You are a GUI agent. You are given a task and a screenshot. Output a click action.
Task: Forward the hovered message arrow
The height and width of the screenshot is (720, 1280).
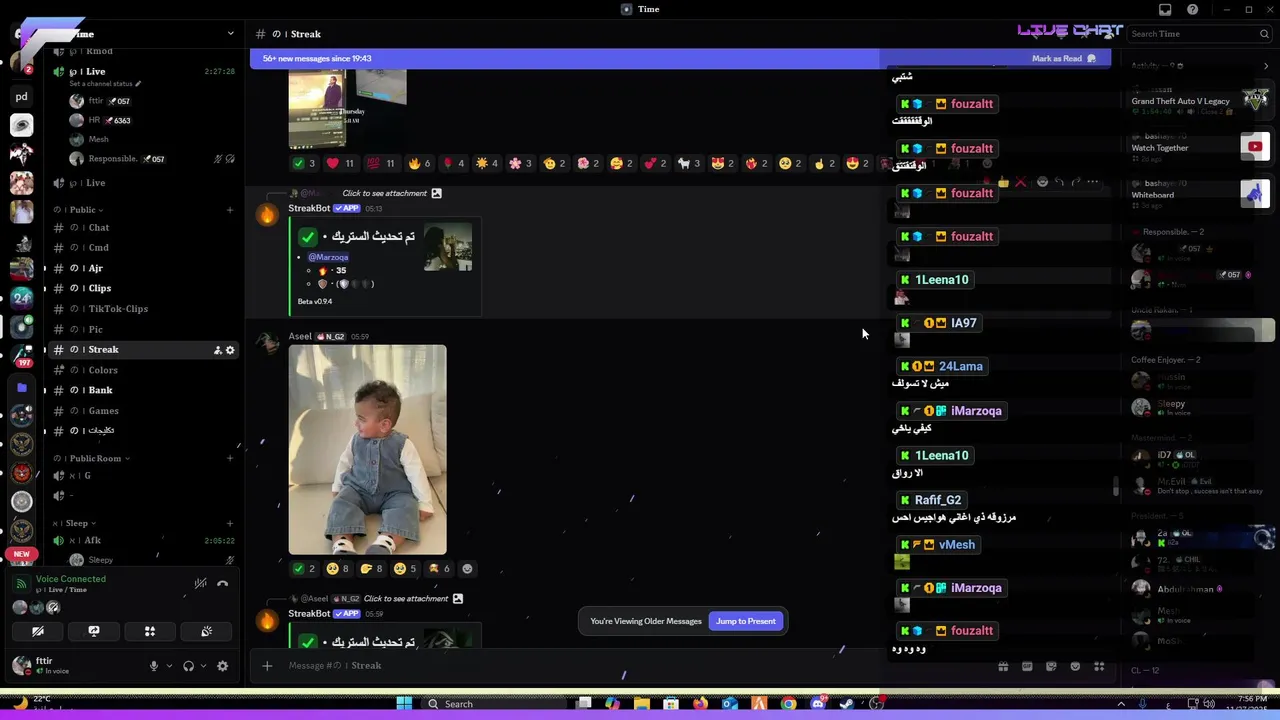(x=1076, y=182)
